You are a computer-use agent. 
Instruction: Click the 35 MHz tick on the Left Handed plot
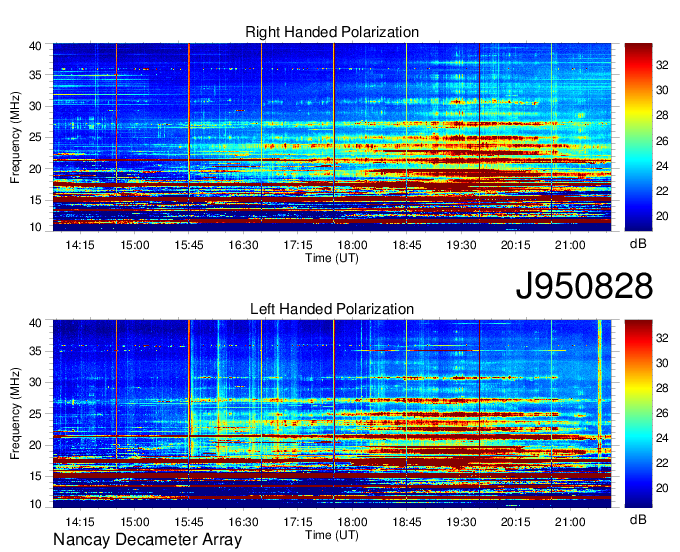click(36, 351)
